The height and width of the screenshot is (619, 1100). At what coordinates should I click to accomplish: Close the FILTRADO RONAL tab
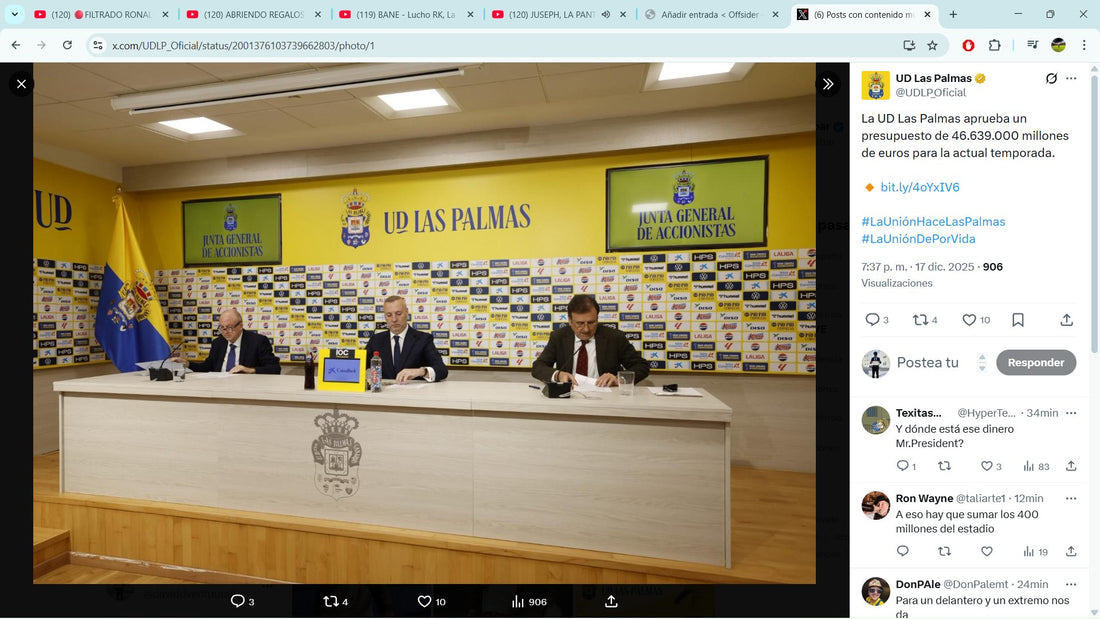tap(165, 15)
